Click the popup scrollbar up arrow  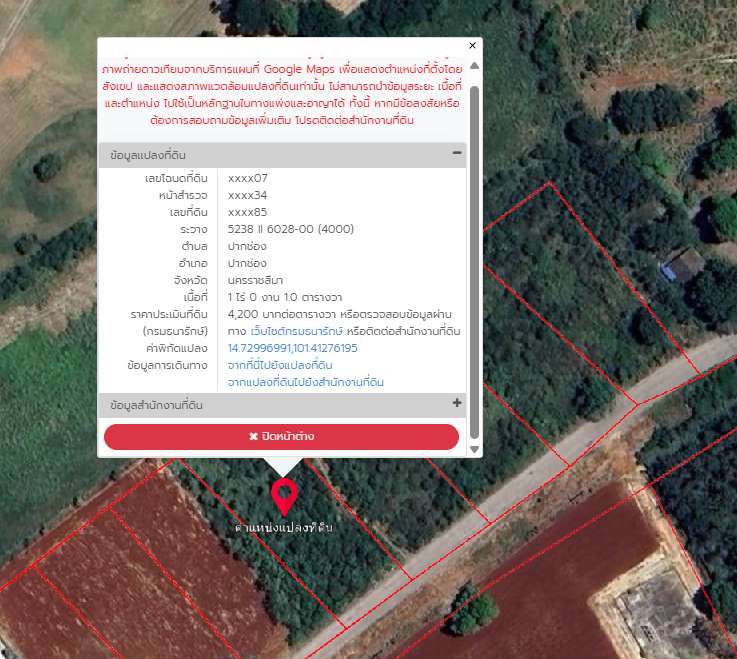pos(474,65)
